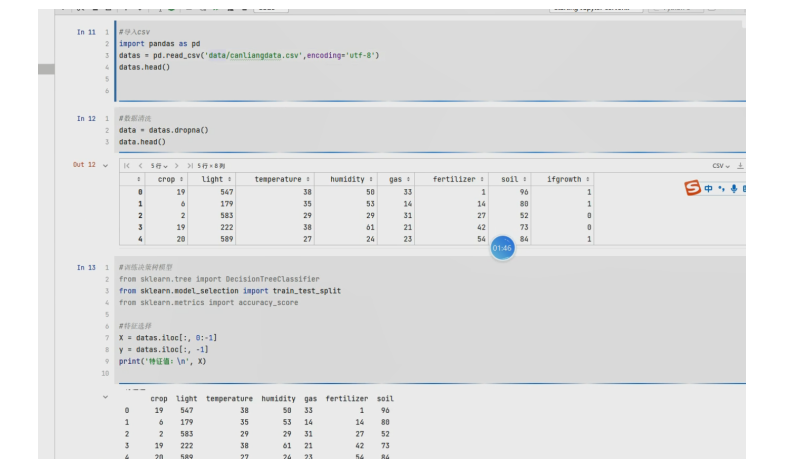Sort by the fertilizer column arrows

pyautogui.click(x=482, y=179)
